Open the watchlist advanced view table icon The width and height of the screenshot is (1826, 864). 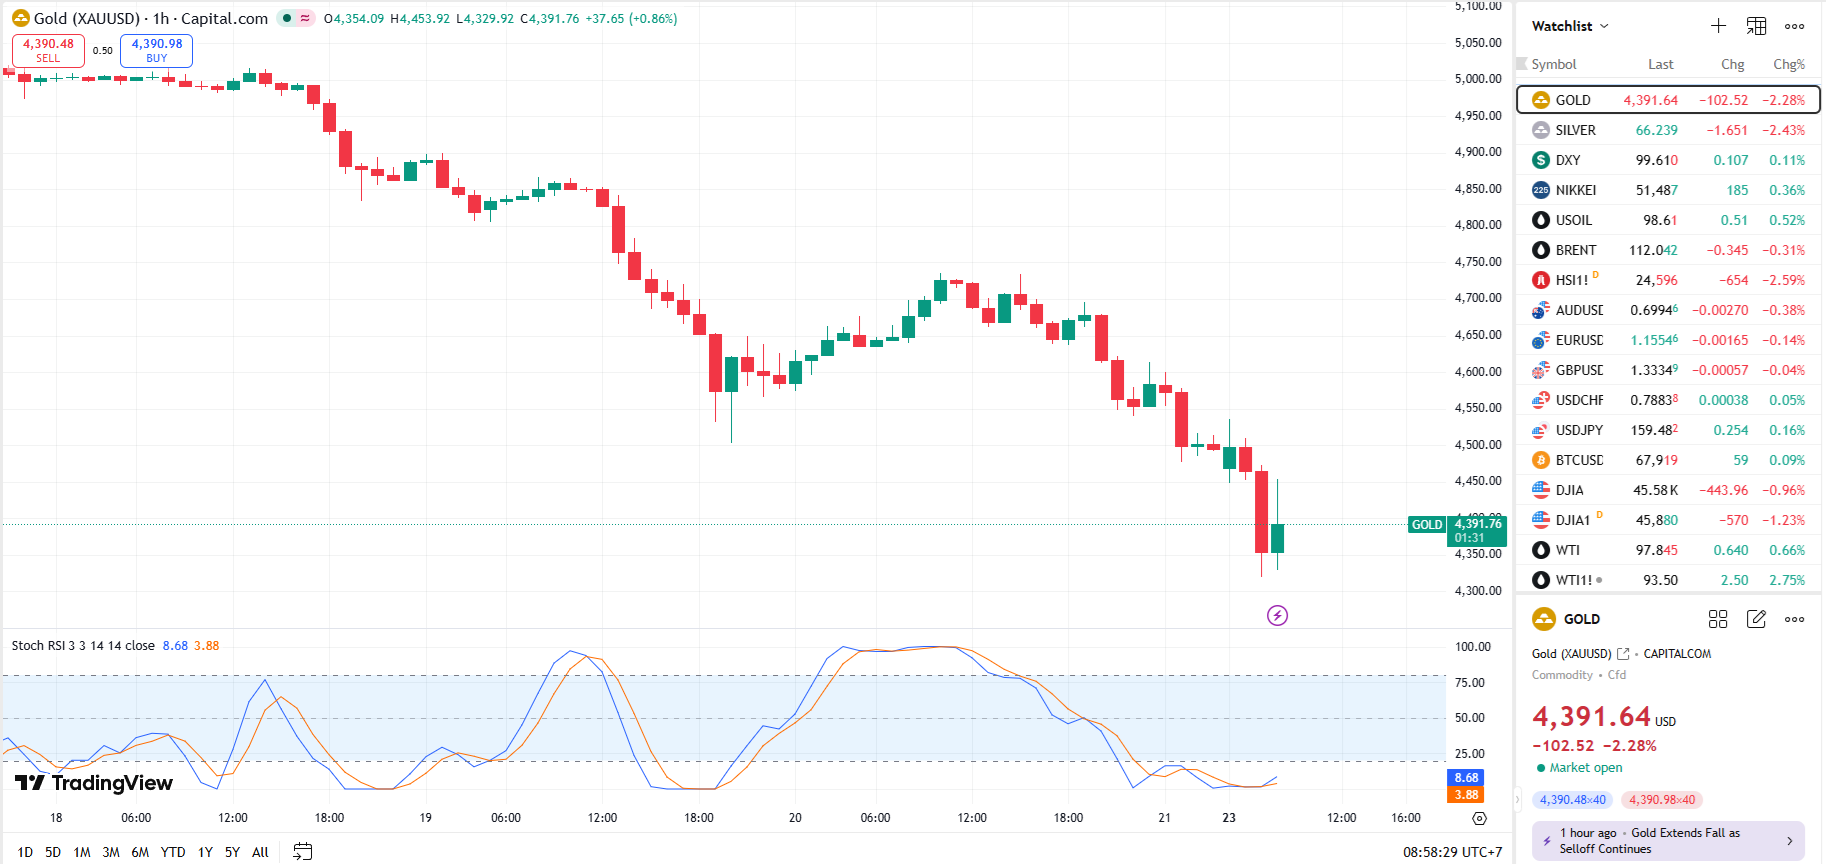click(1756, 26)
